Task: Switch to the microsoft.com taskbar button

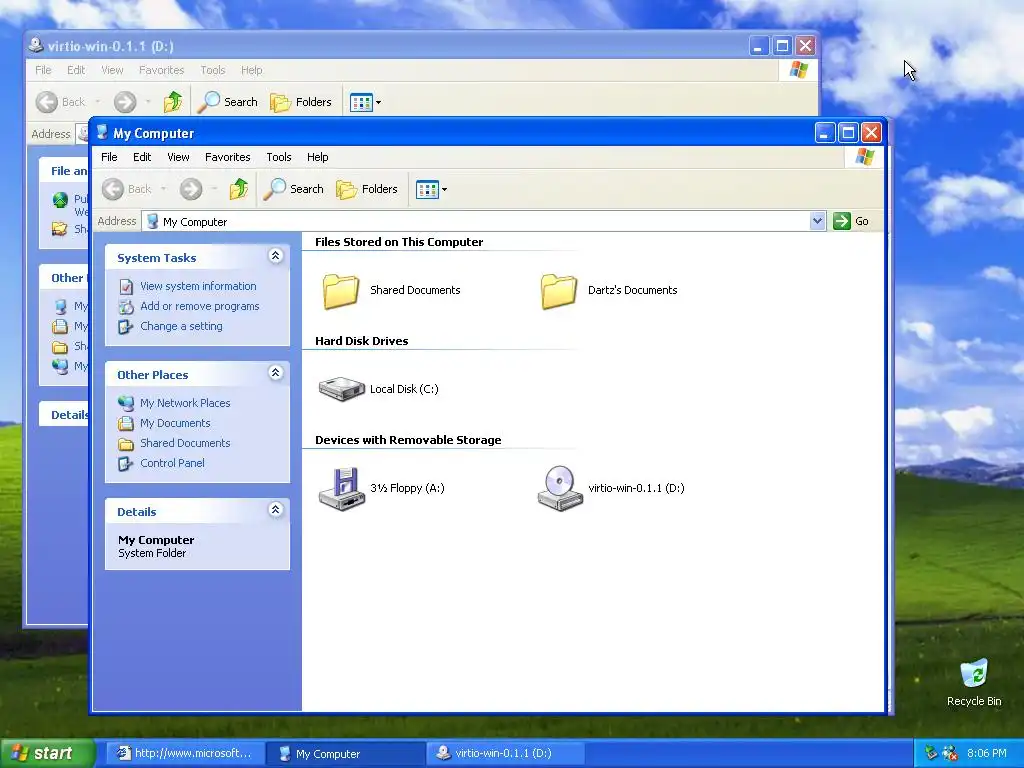Action: (x=185, y=754)
